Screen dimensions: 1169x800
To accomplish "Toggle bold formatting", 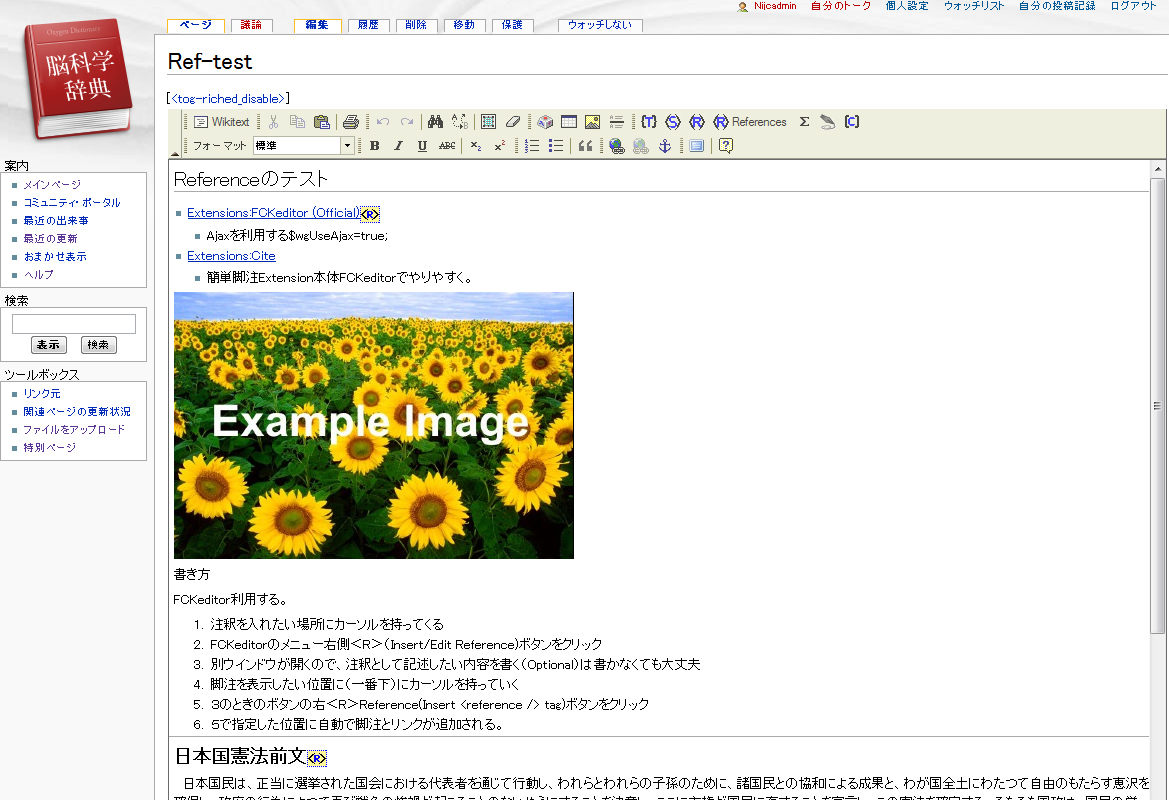I will click(374, 146).
